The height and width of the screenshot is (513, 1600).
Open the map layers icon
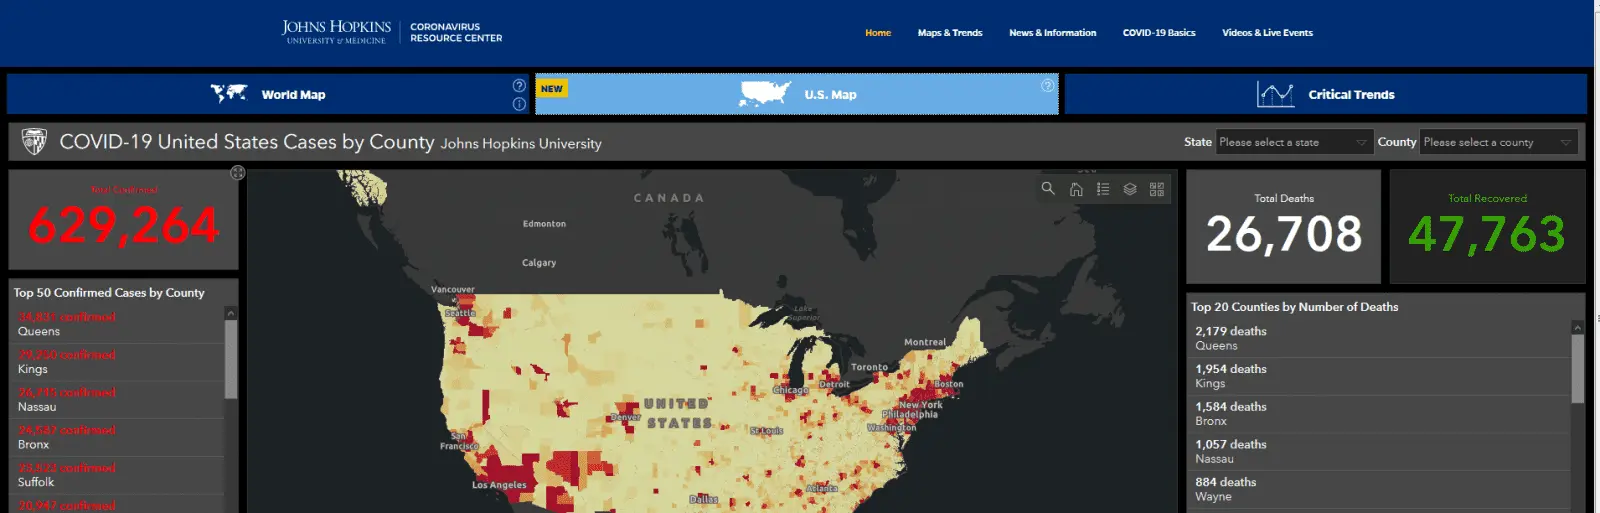click(1130, 189)
